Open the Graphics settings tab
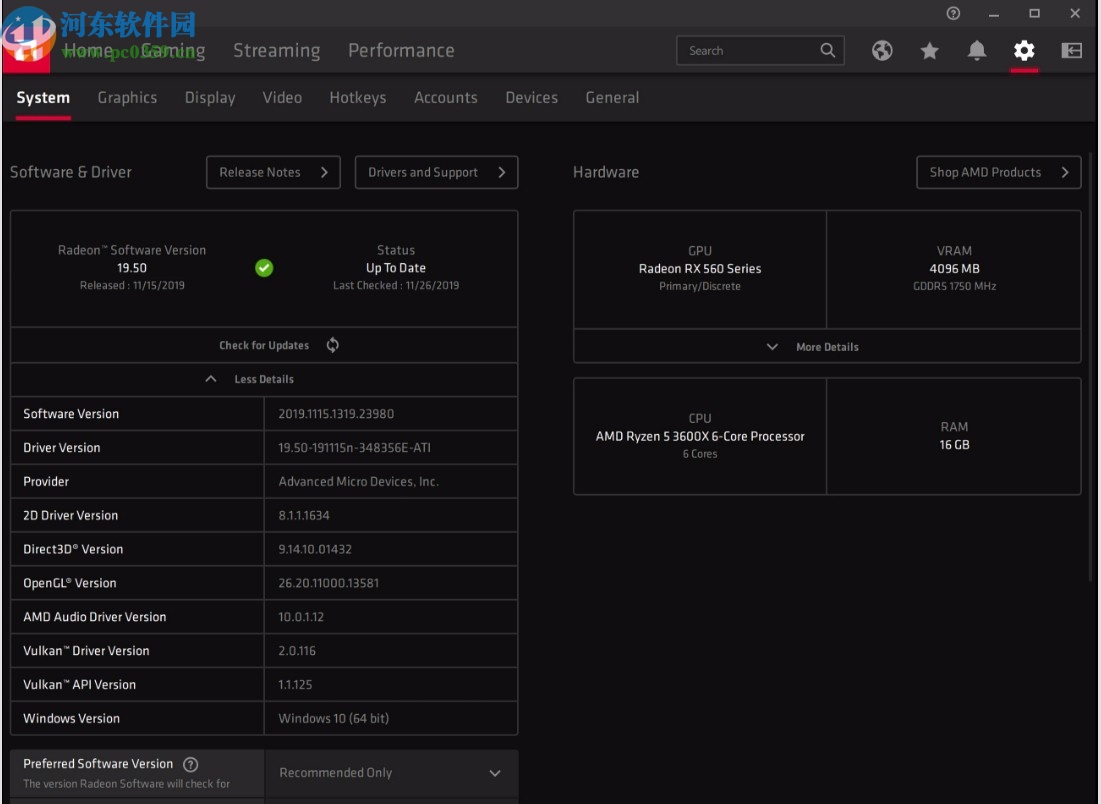 coord(127,97)
